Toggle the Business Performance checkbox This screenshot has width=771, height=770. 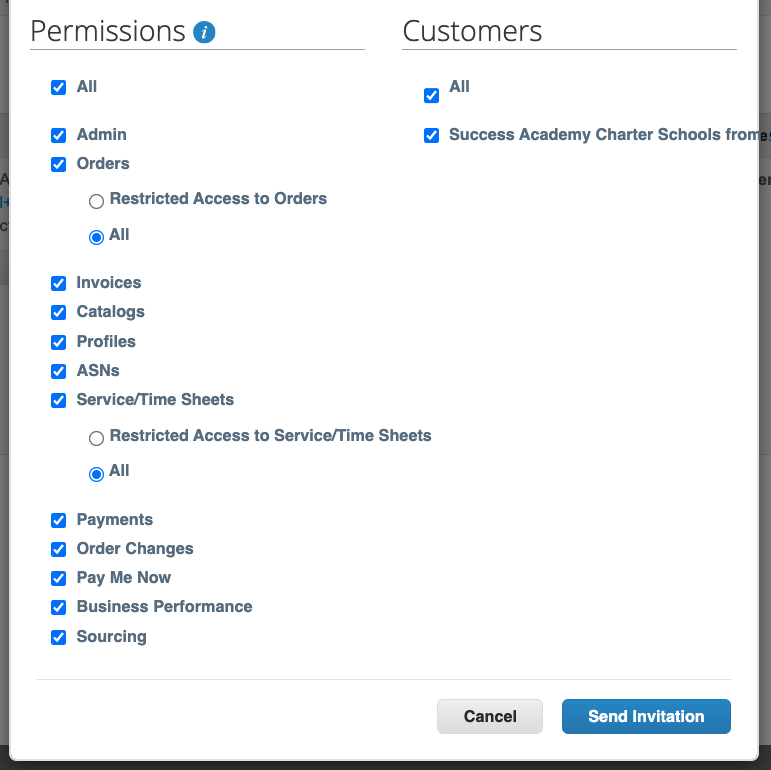coord(59,607)
